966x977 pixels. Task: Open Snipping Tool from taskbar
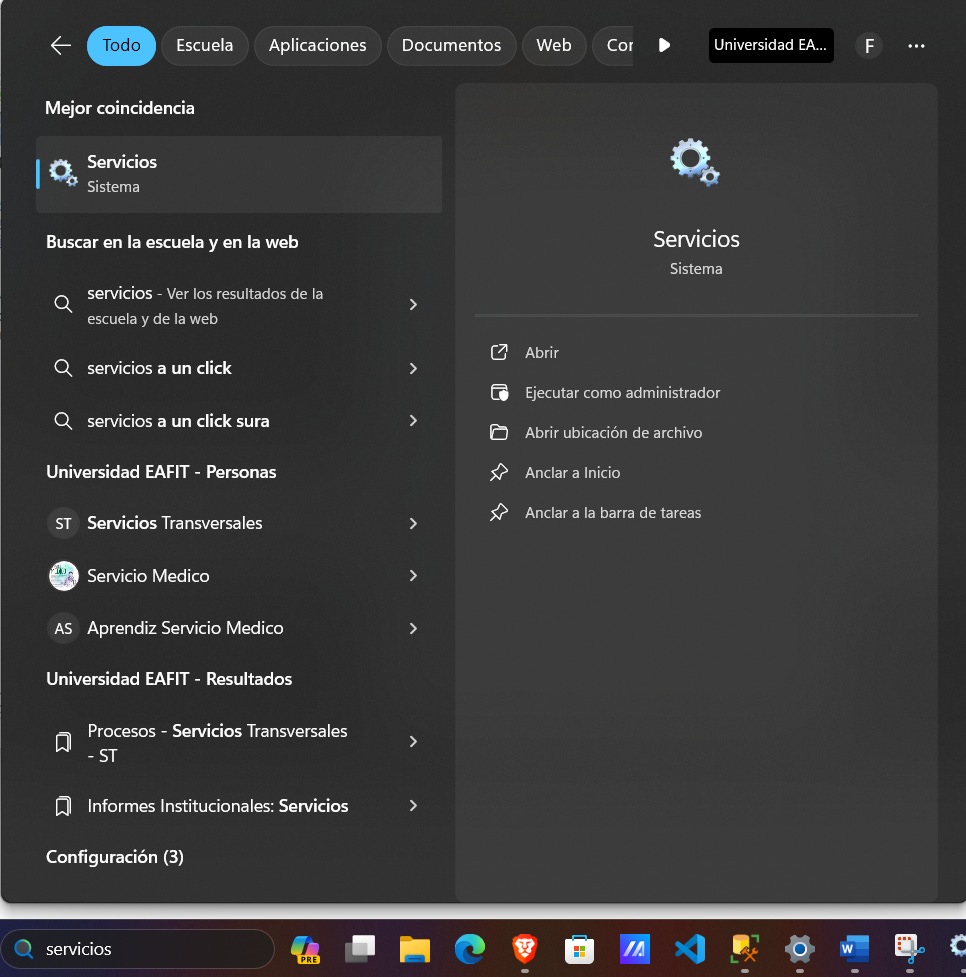[x=909, y=949]
